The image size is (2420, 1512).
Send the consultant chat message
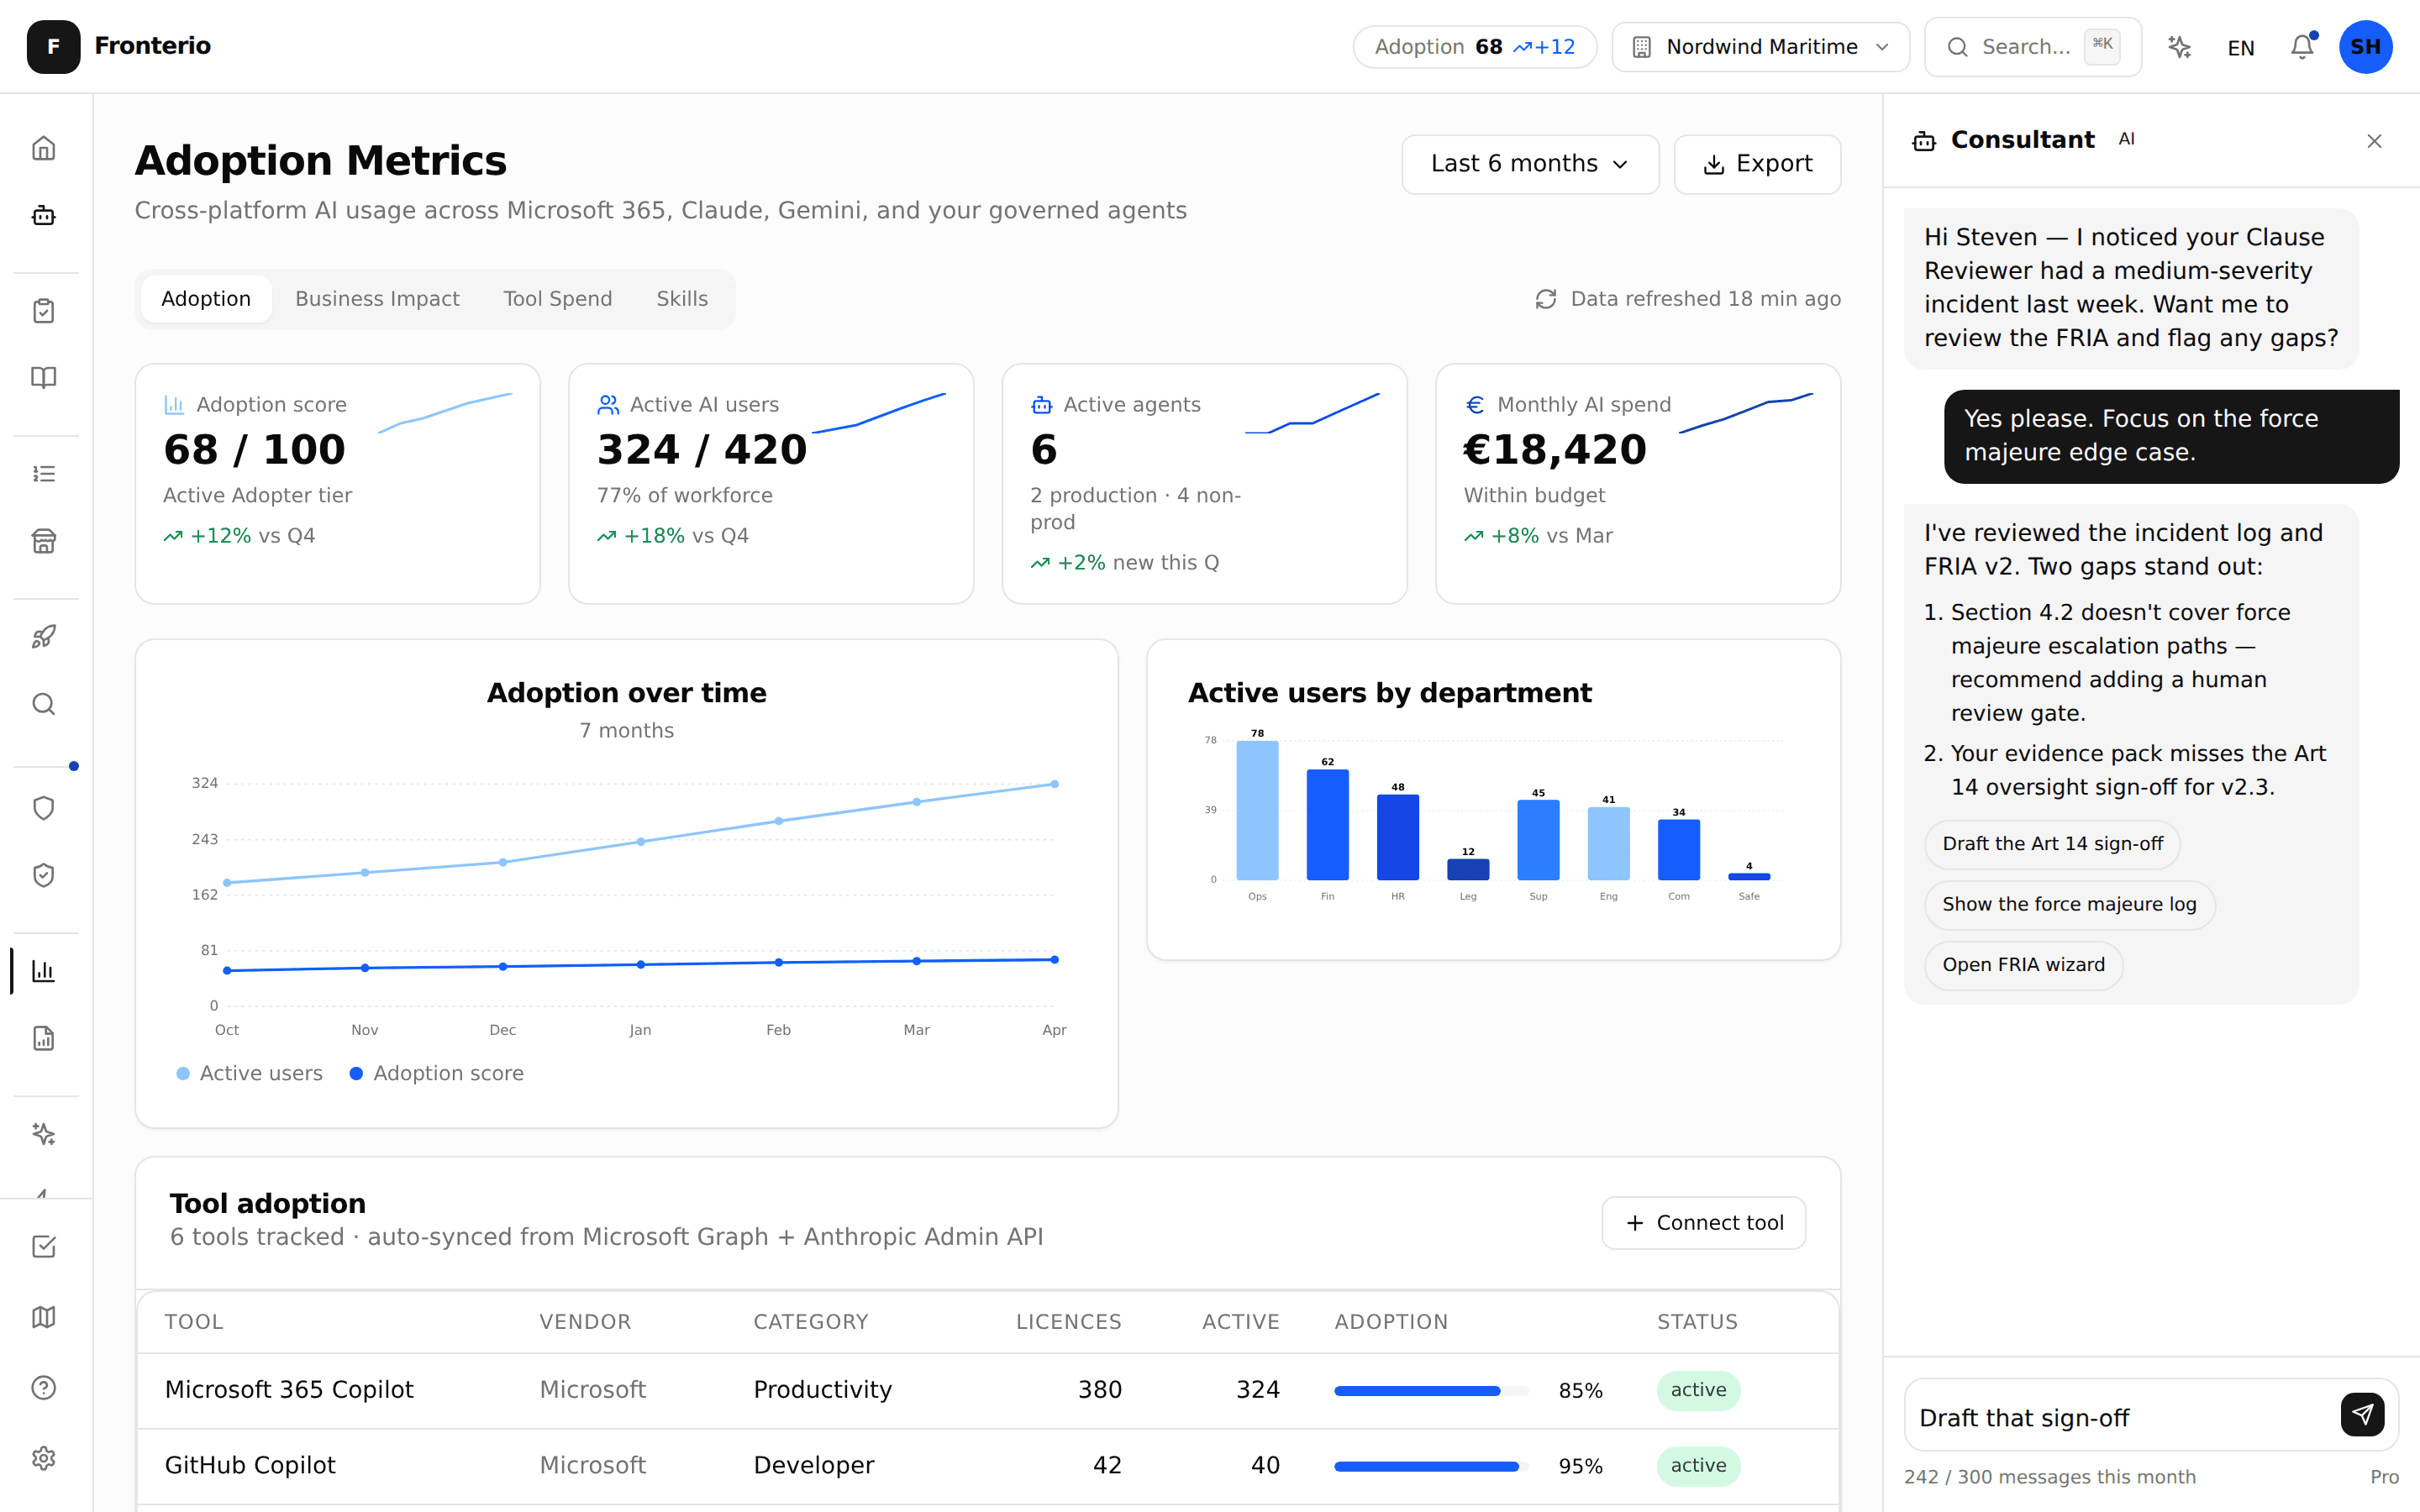(2362, 1415)
